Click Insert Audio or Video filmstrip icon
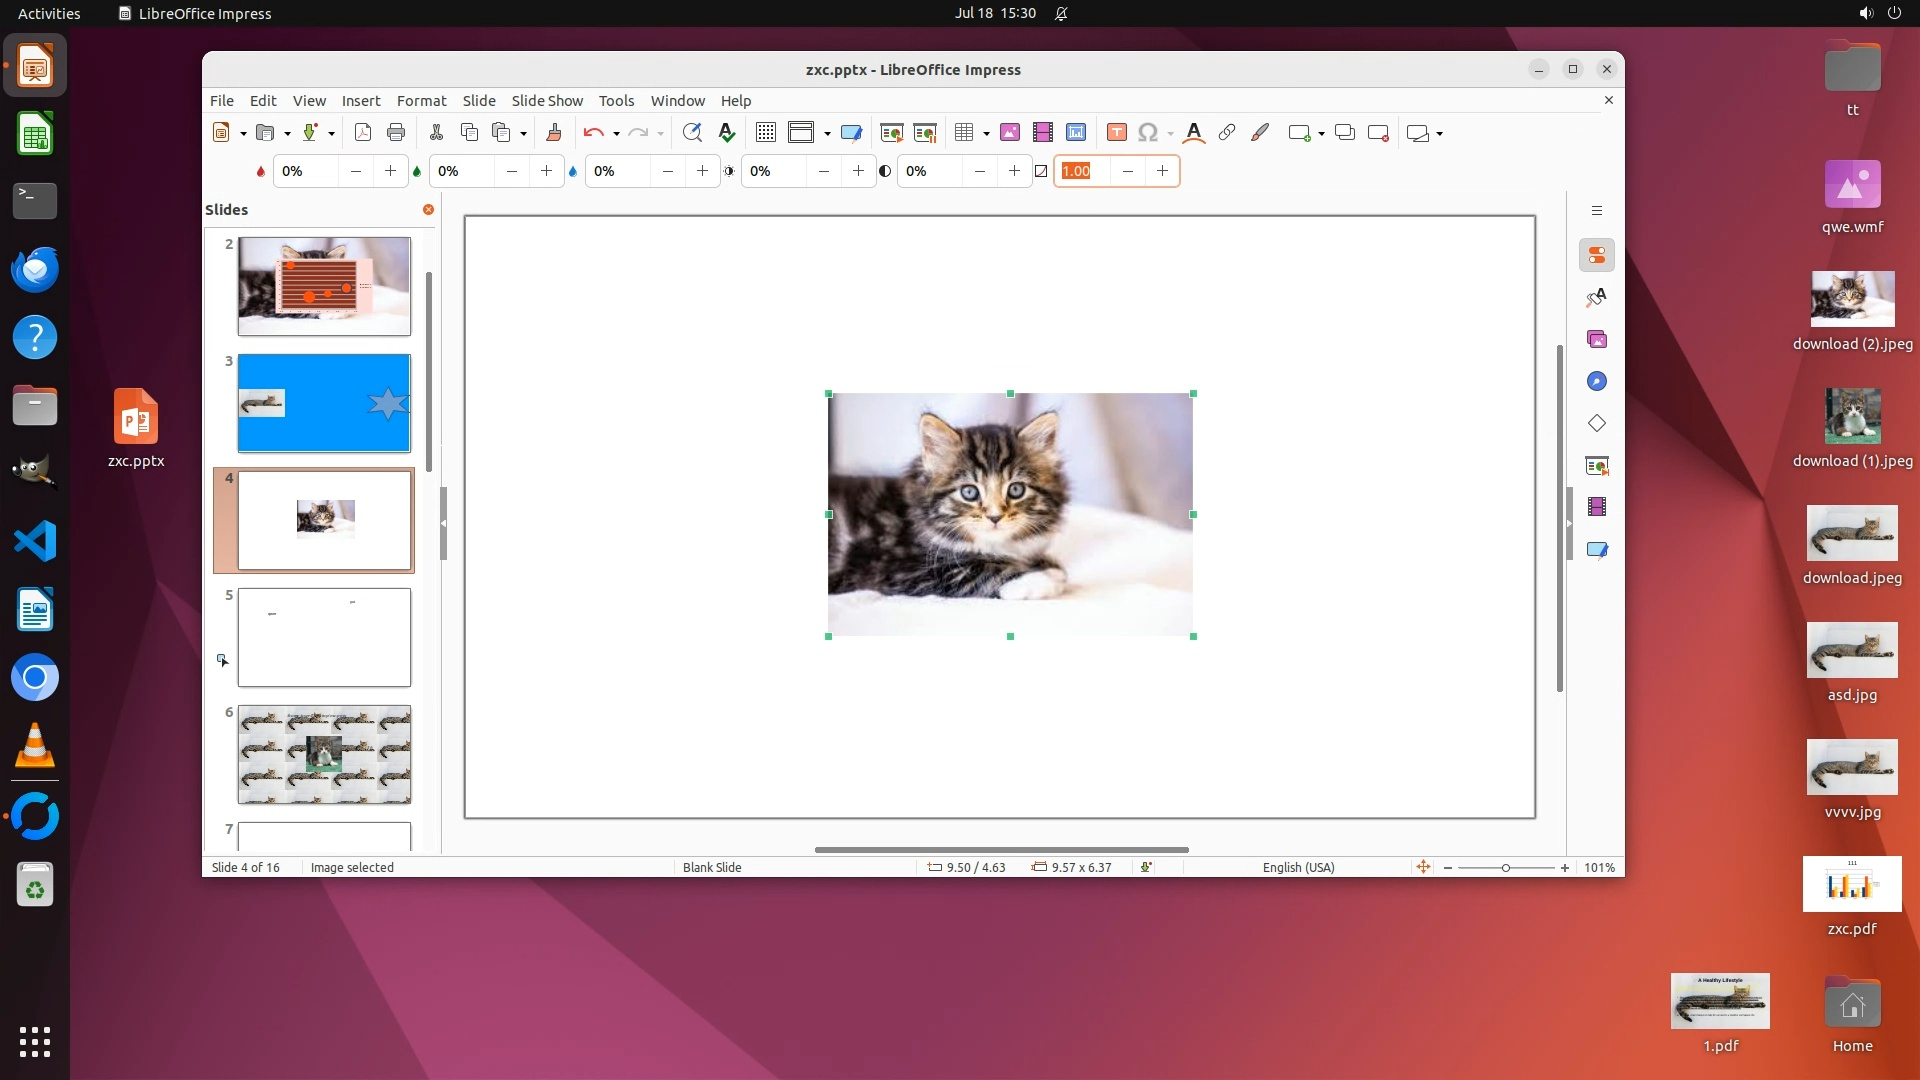The height and width of the screenshot is (1080, 1920). pos(1043,133)
